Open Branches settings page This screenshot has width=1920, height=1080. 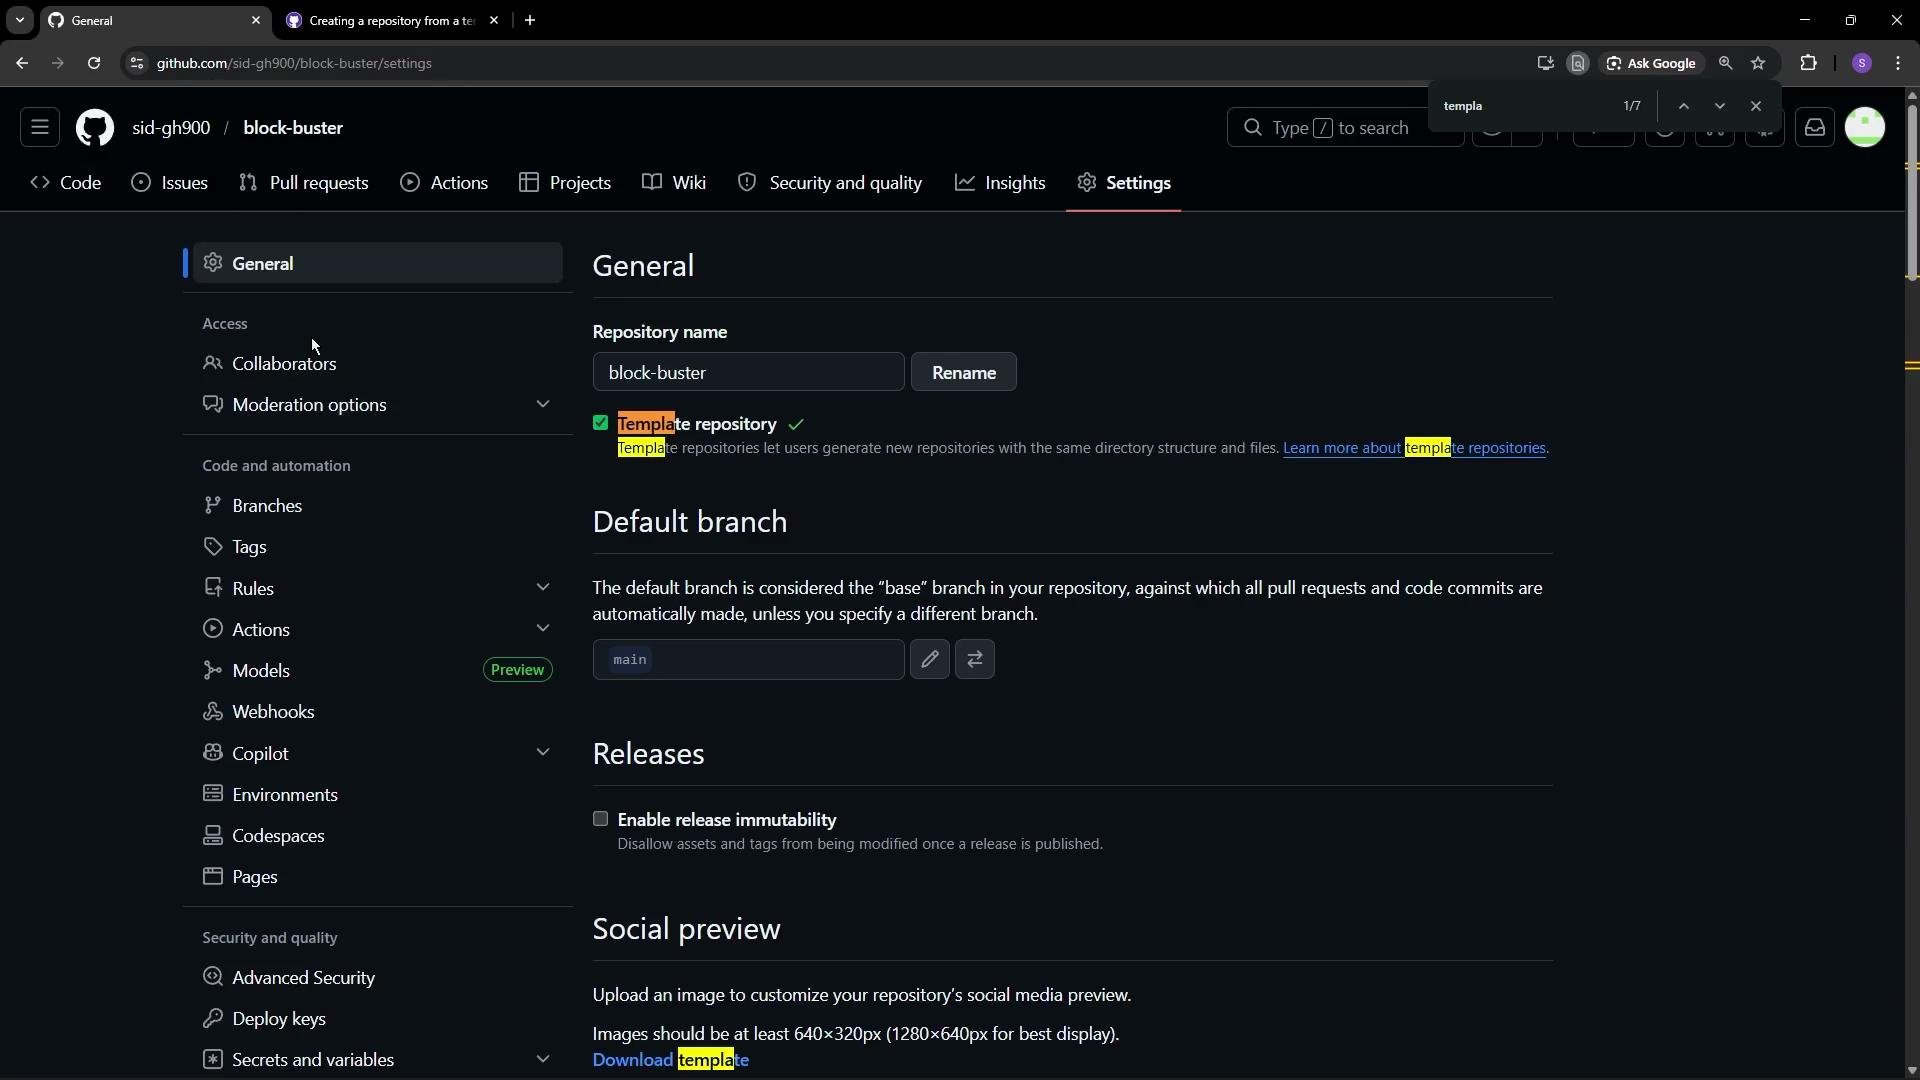[x=377, y=505]
